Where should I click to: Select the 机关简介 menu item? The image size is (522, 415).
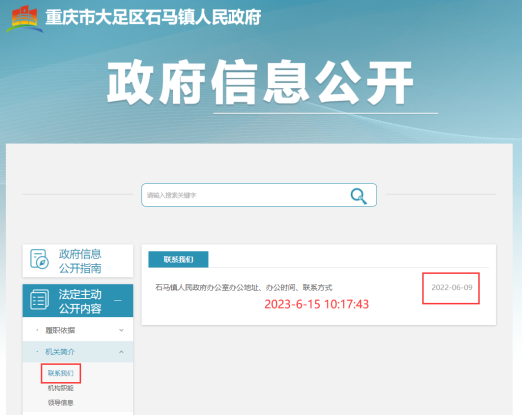tap(60, 352)
